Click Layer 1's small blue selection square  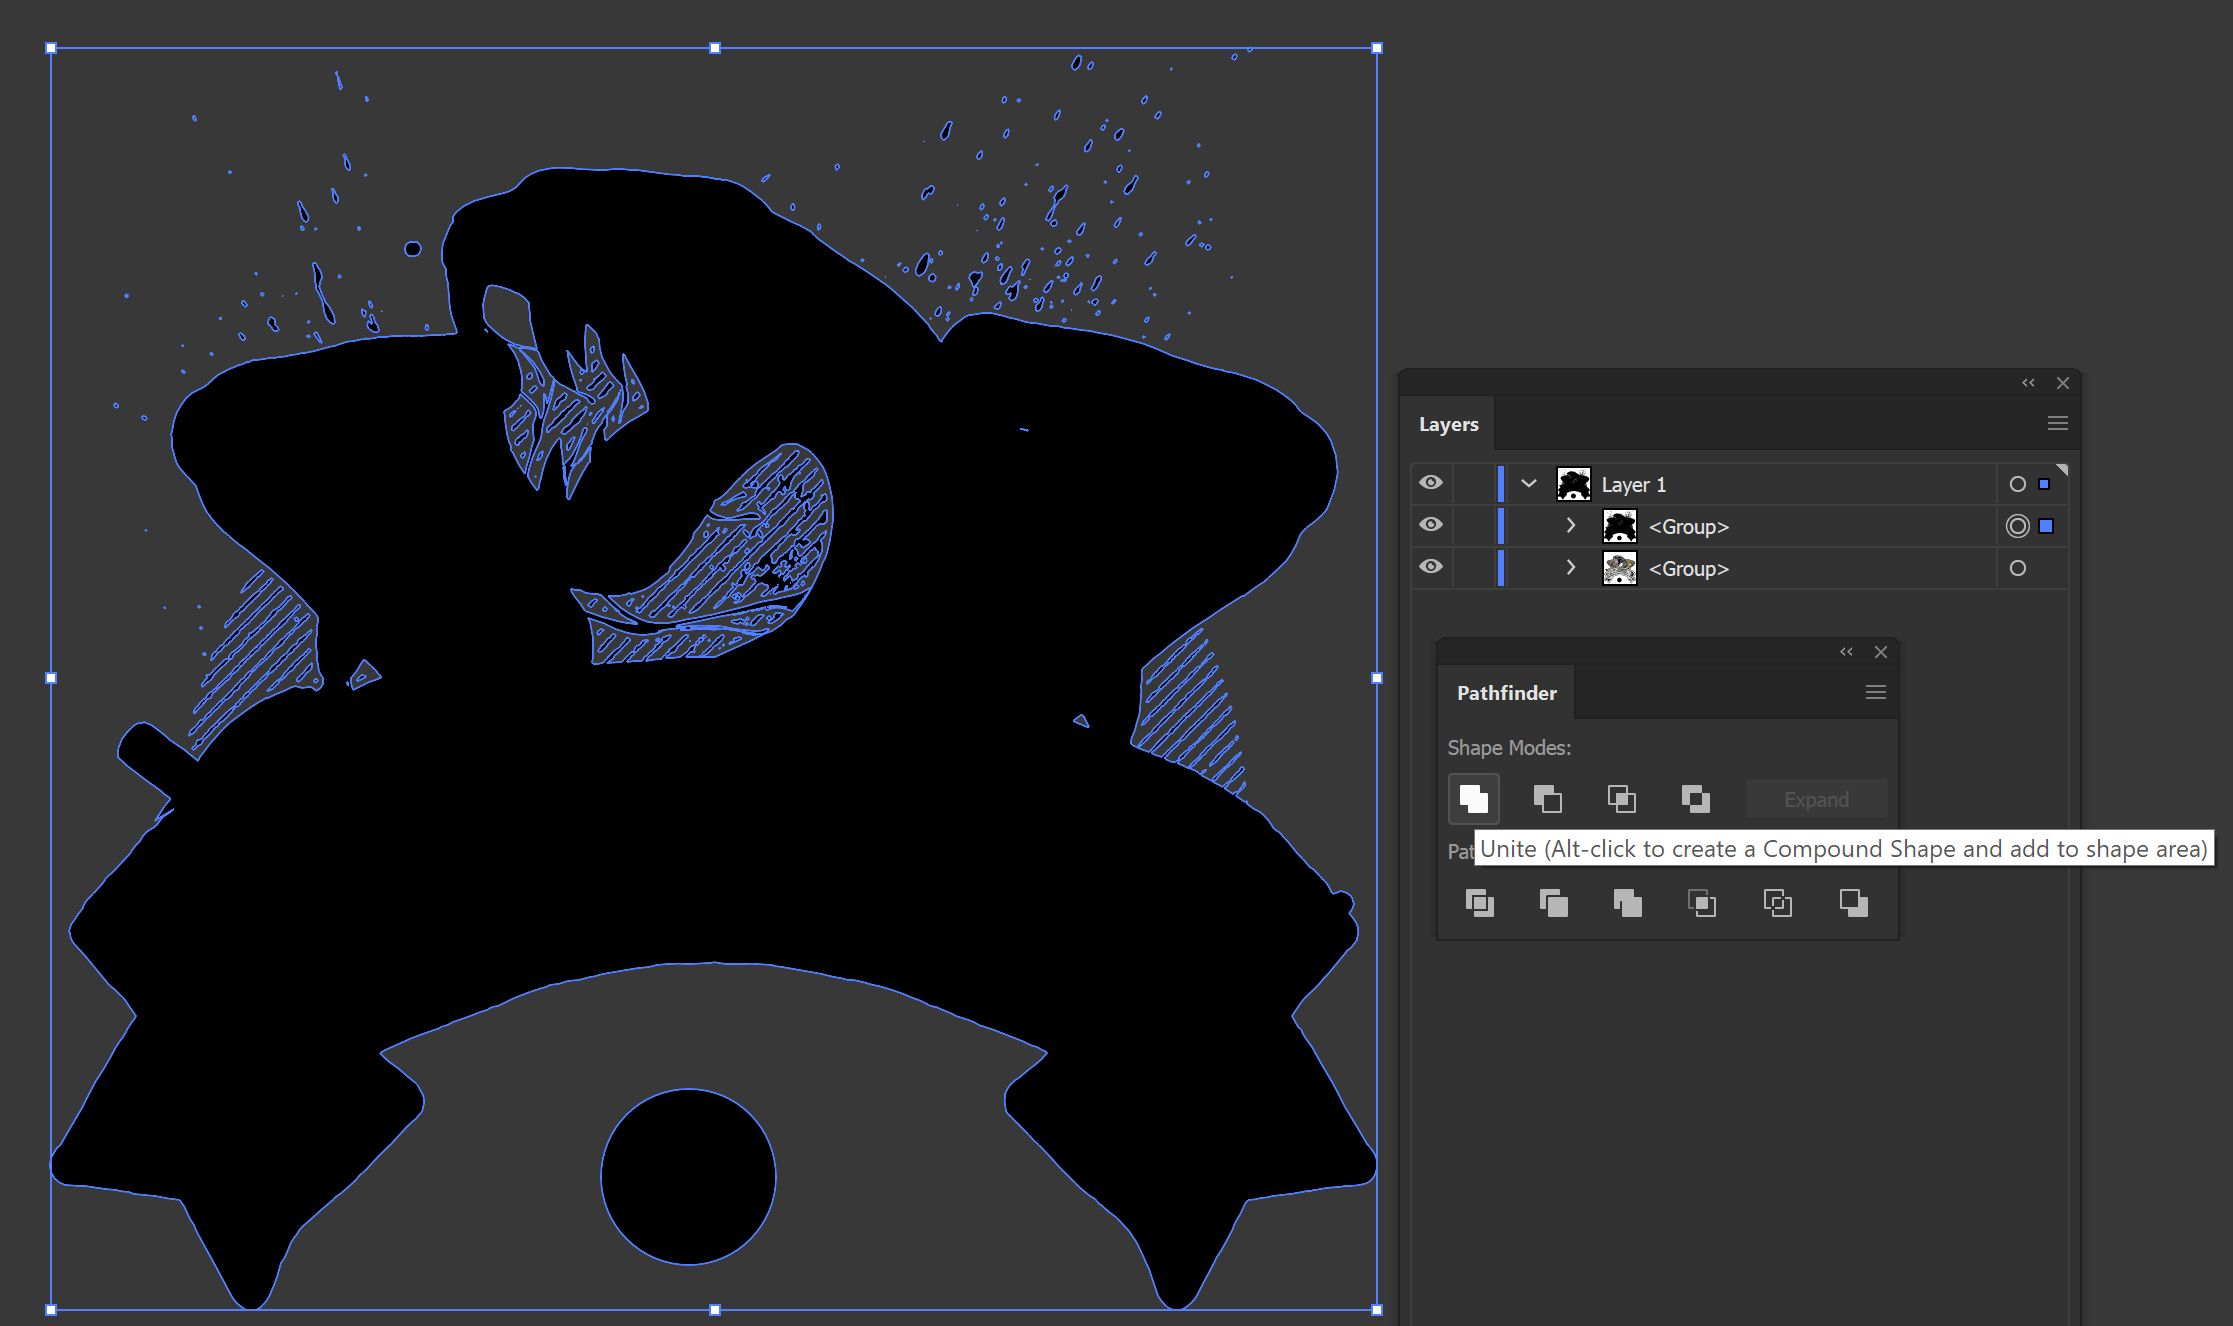pyautogui.click(x=2044, y=484)
